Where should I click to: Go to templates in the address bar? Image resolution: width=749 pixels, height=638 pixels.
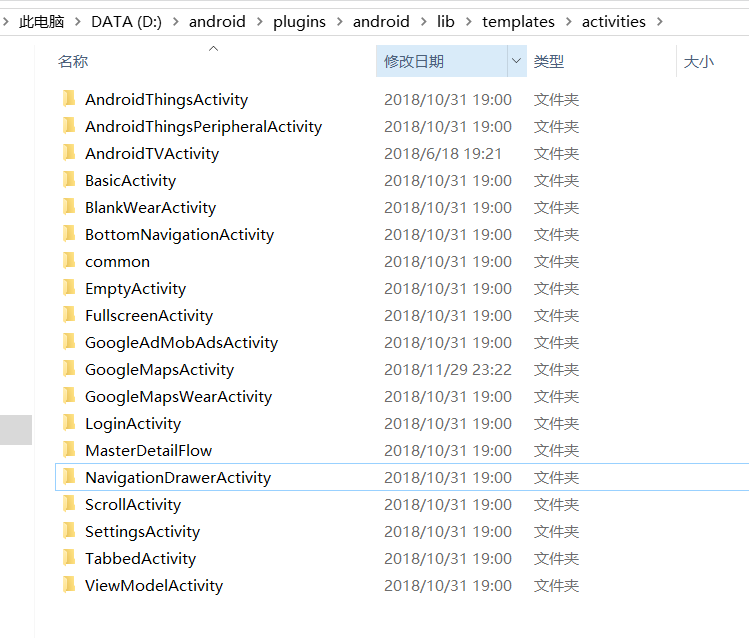[518, 22]
